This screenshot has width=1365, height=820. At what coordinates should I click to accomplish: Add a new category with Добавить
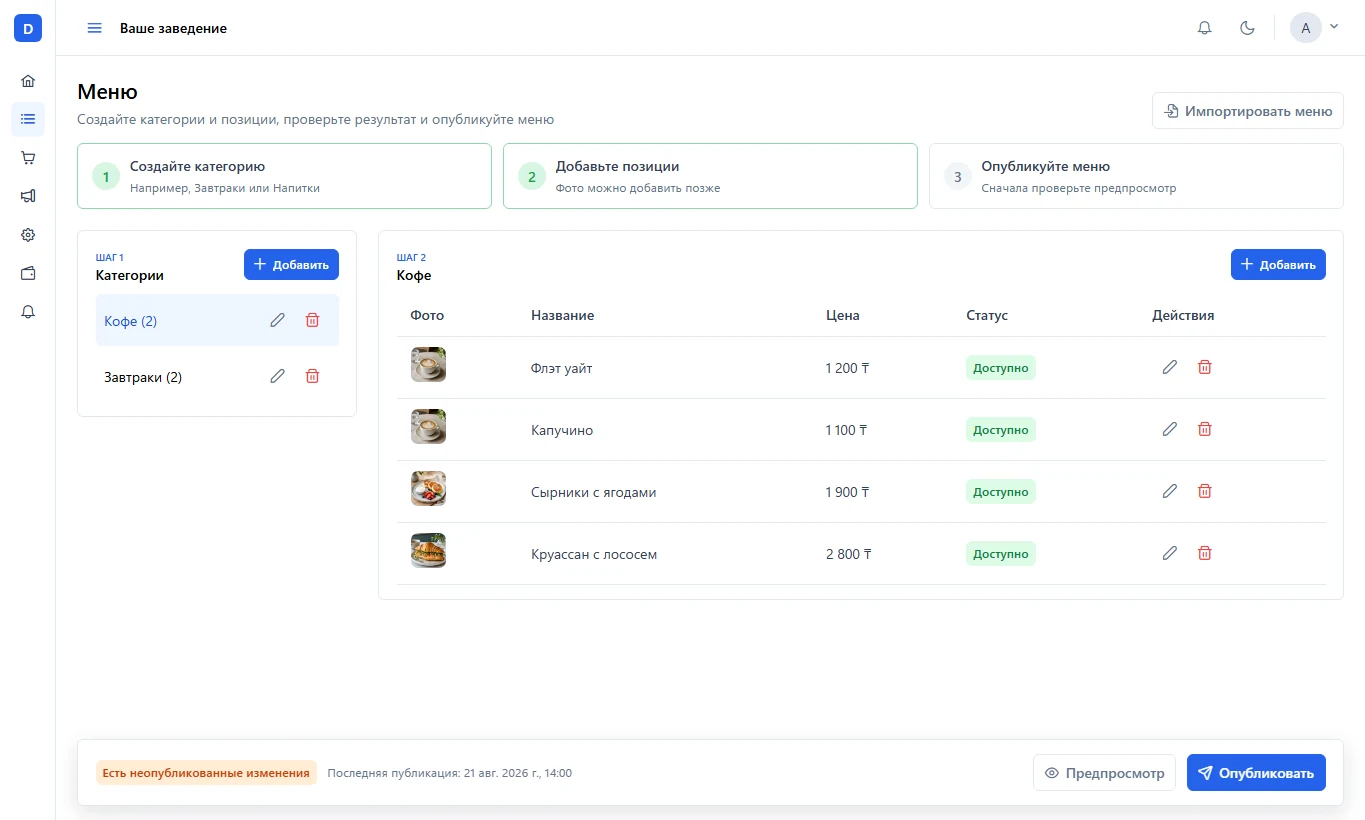point(291,265)
